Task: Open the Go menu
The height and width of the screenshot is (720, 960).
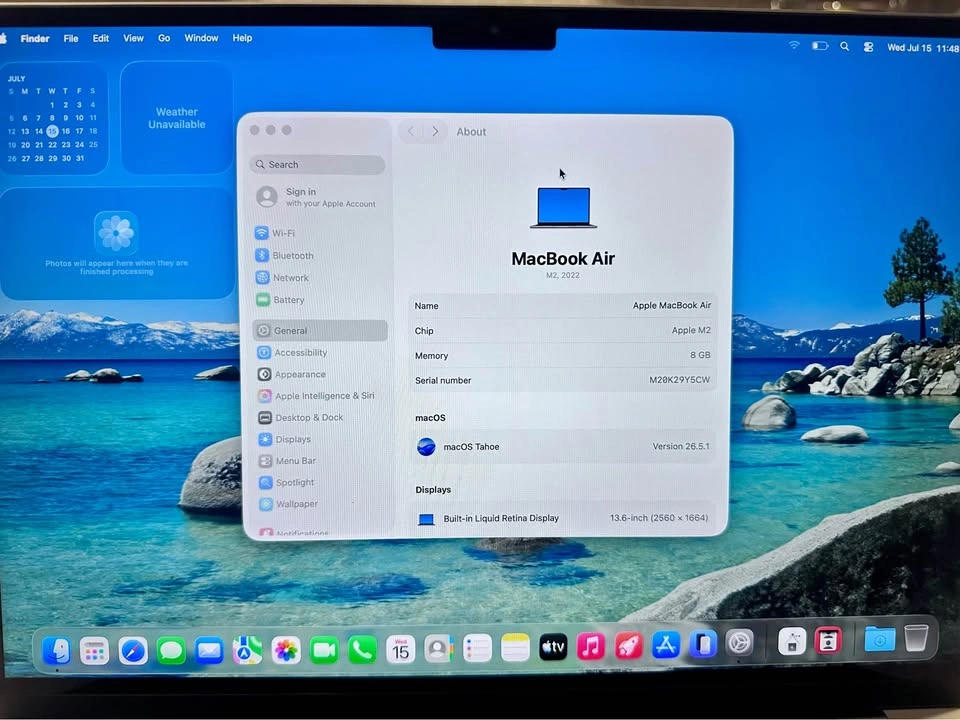Action: click(164, 38)
